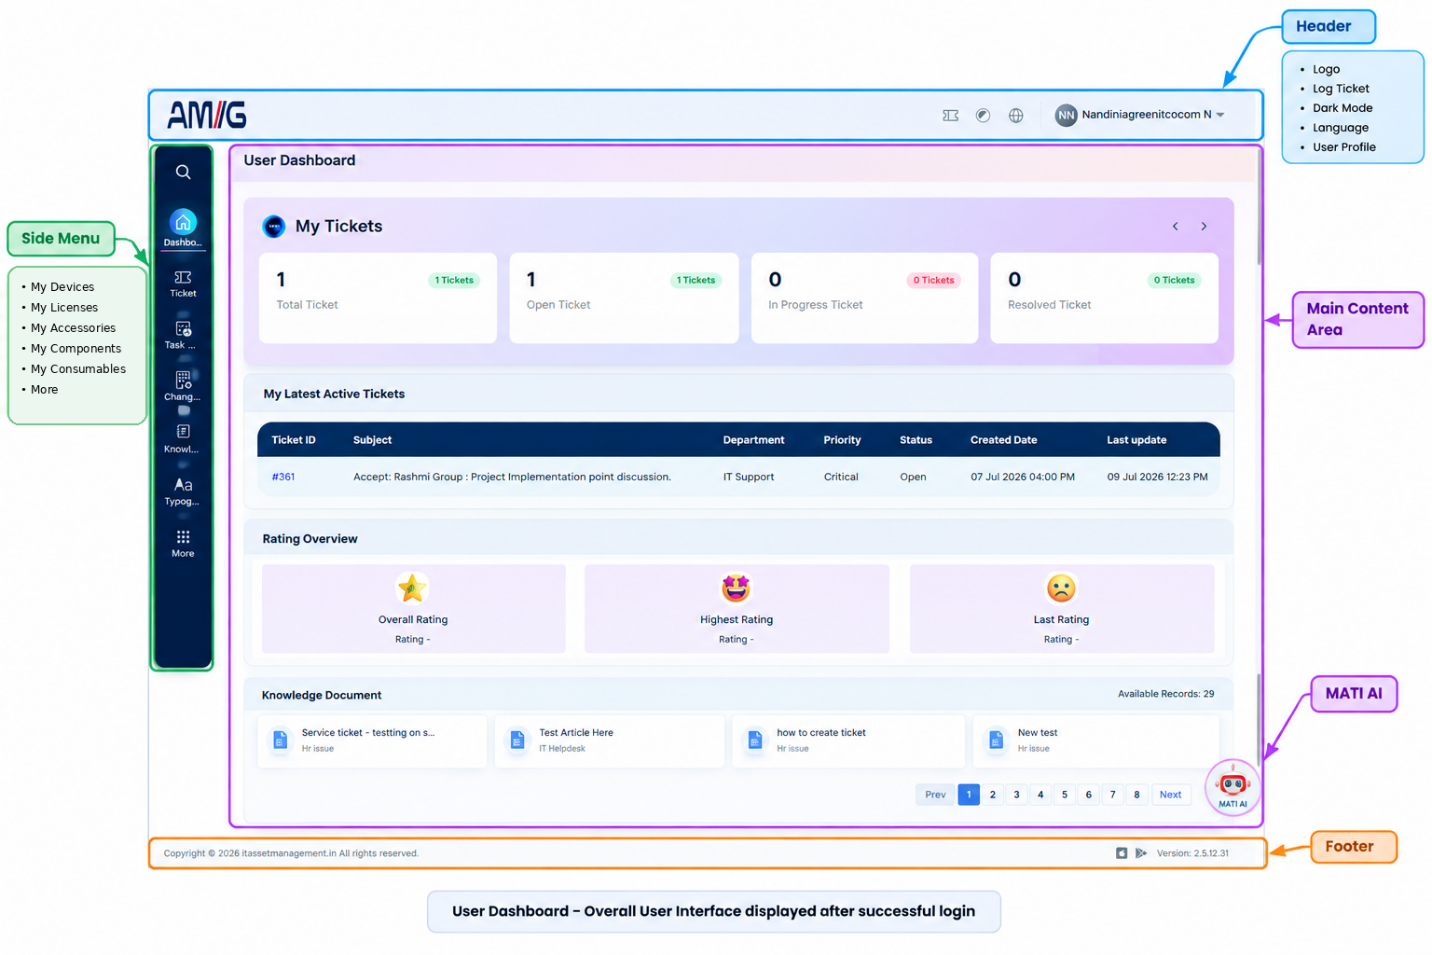Open the Open Ticket card

point(624,298)
